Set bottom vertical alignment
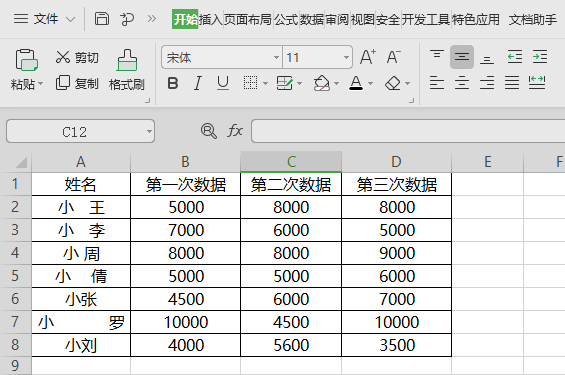The image size is (565, 375). (x=487, y=60)
